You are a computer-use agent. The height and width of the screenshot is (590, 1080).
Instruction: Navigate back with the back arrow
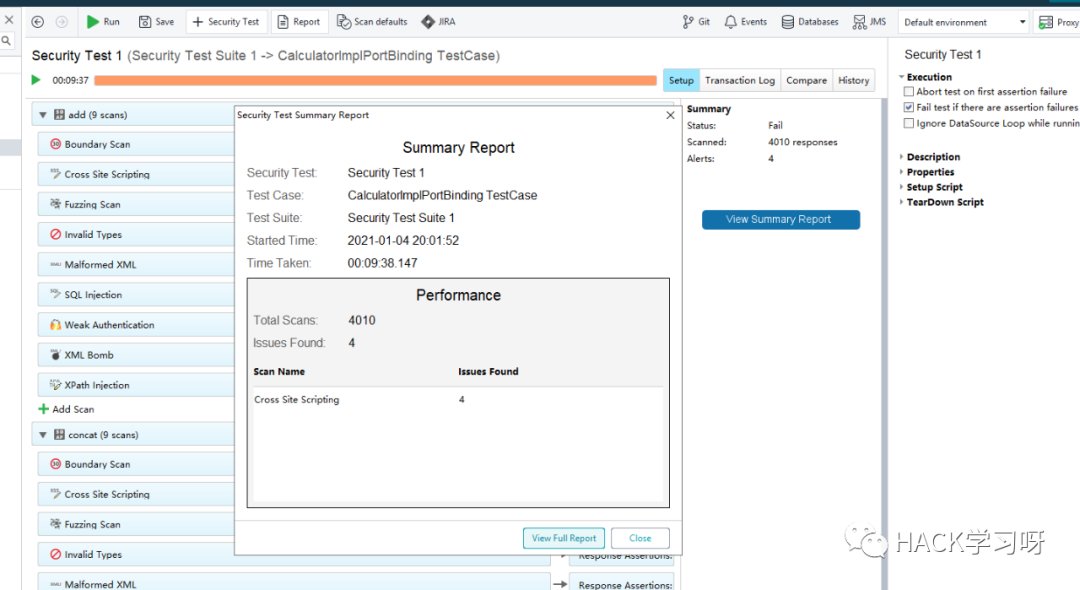(38, 22)
